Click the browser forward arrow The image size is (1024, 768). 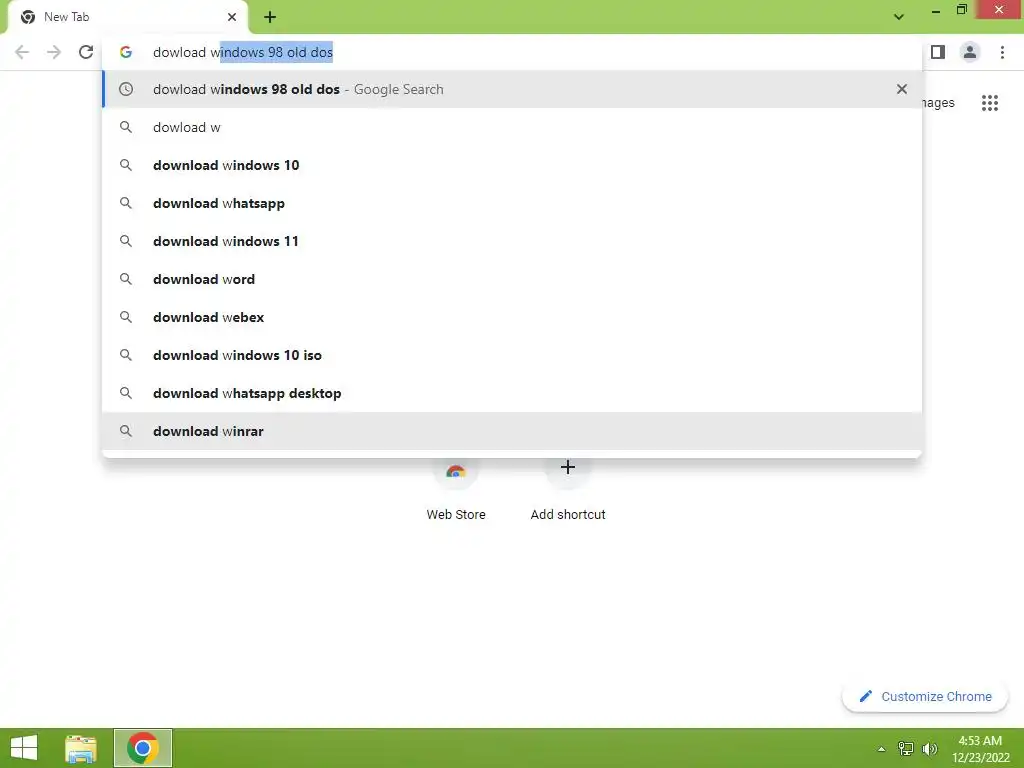tap(54, 52)
